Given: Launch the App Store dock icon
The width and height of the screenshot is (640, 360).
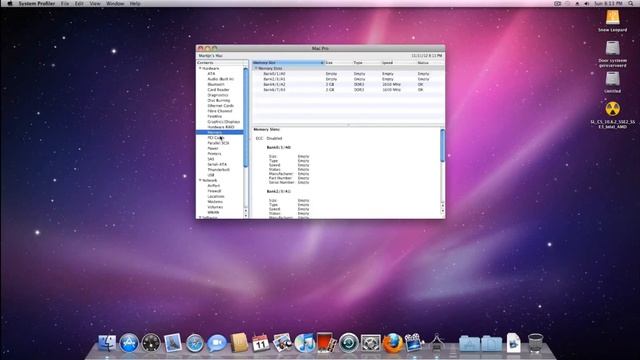Looking at the screenshot, I should 129,343.
